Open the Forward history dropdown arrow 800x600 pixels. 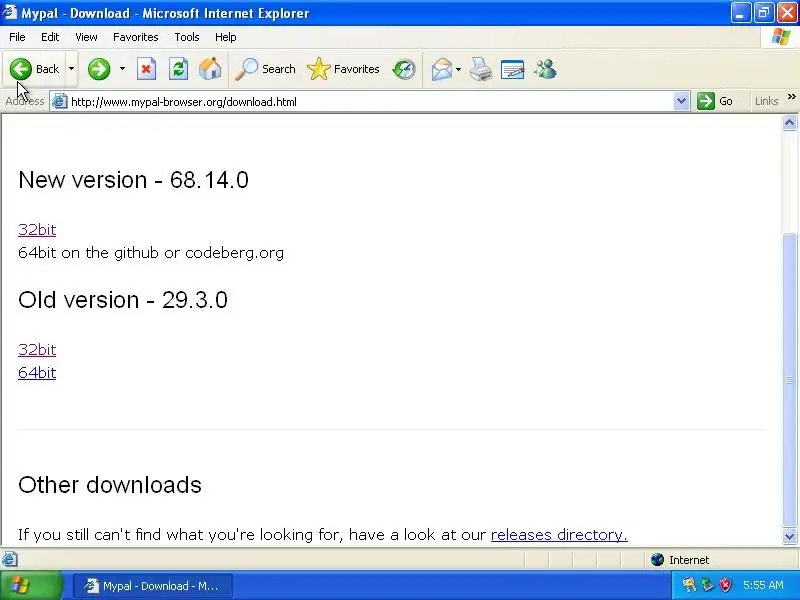click(122, 69)
